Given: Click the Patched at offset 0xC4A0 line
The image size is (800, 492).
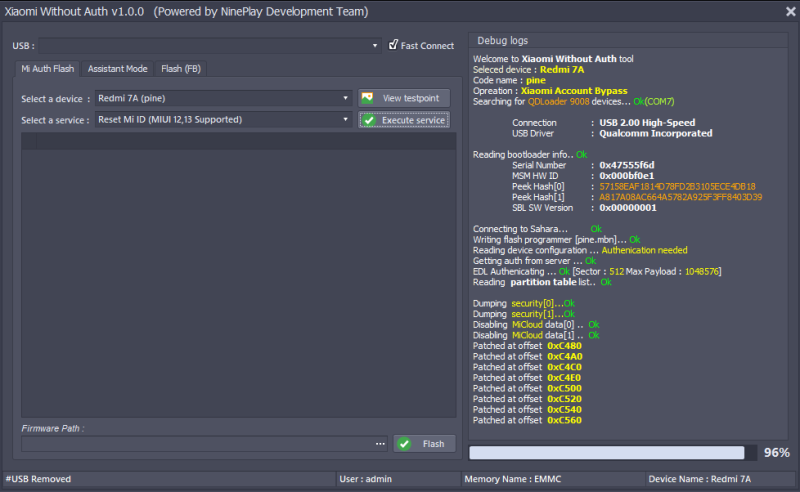Looking at the screenshot, I should (528, 356).
